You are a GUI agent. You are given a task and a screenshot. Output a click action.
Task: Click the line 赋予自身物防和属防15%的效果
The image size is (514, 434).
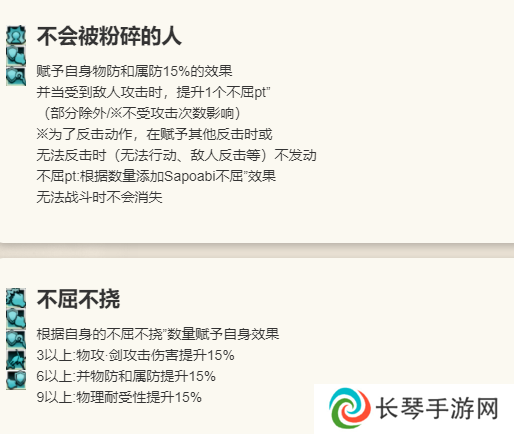[x=134, y=71]
